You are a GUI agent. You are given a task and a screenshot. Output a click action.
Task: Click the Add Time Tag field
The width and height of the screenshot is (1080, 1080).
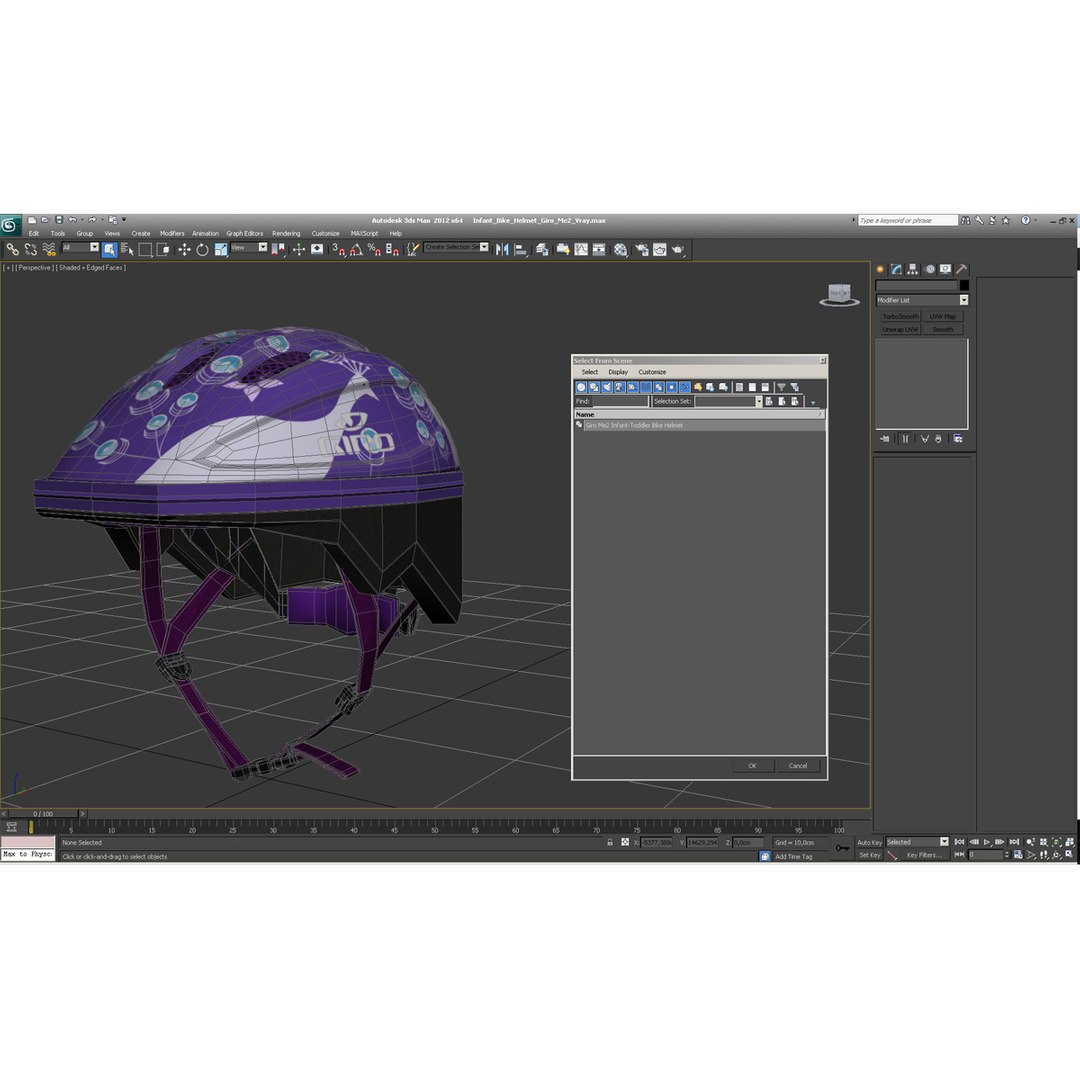click(800, 857)
